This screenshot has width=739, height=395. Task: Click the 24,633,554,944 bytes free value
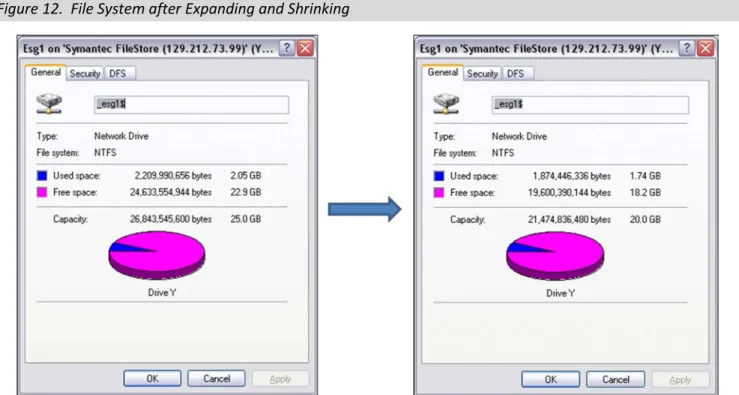[x=171, y=192]
